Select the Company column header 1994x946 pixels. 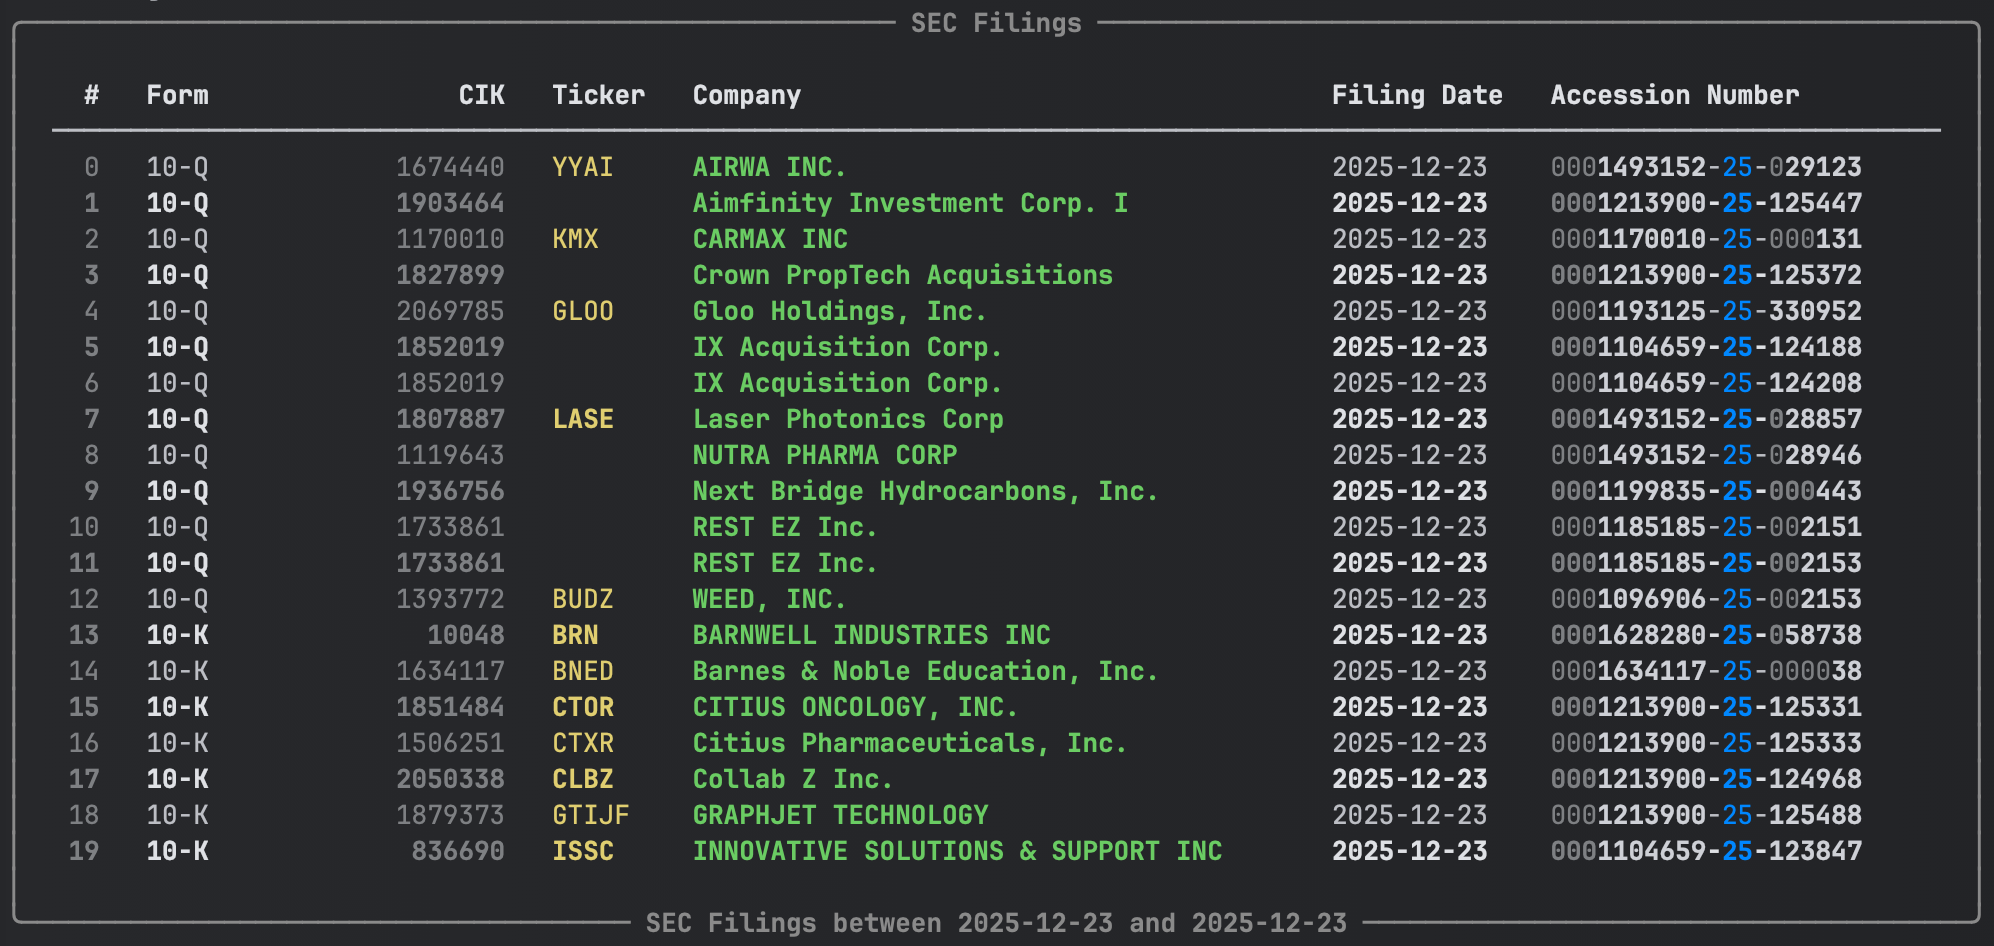[x=746, y=95]
